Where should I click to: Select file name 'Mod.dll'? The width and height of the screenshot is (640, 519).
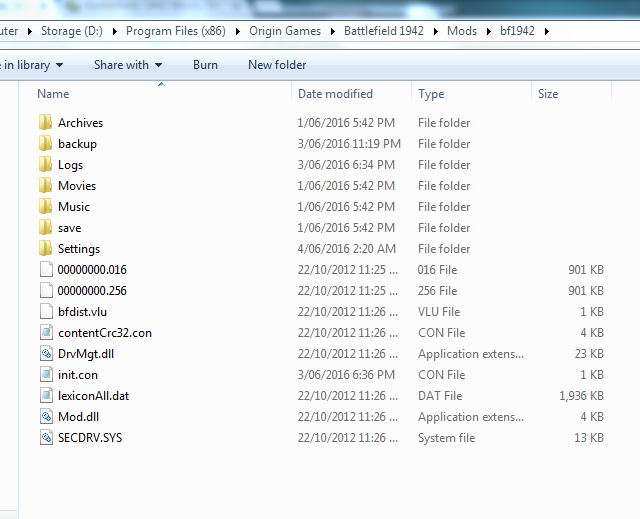click(x=78, y=417)
